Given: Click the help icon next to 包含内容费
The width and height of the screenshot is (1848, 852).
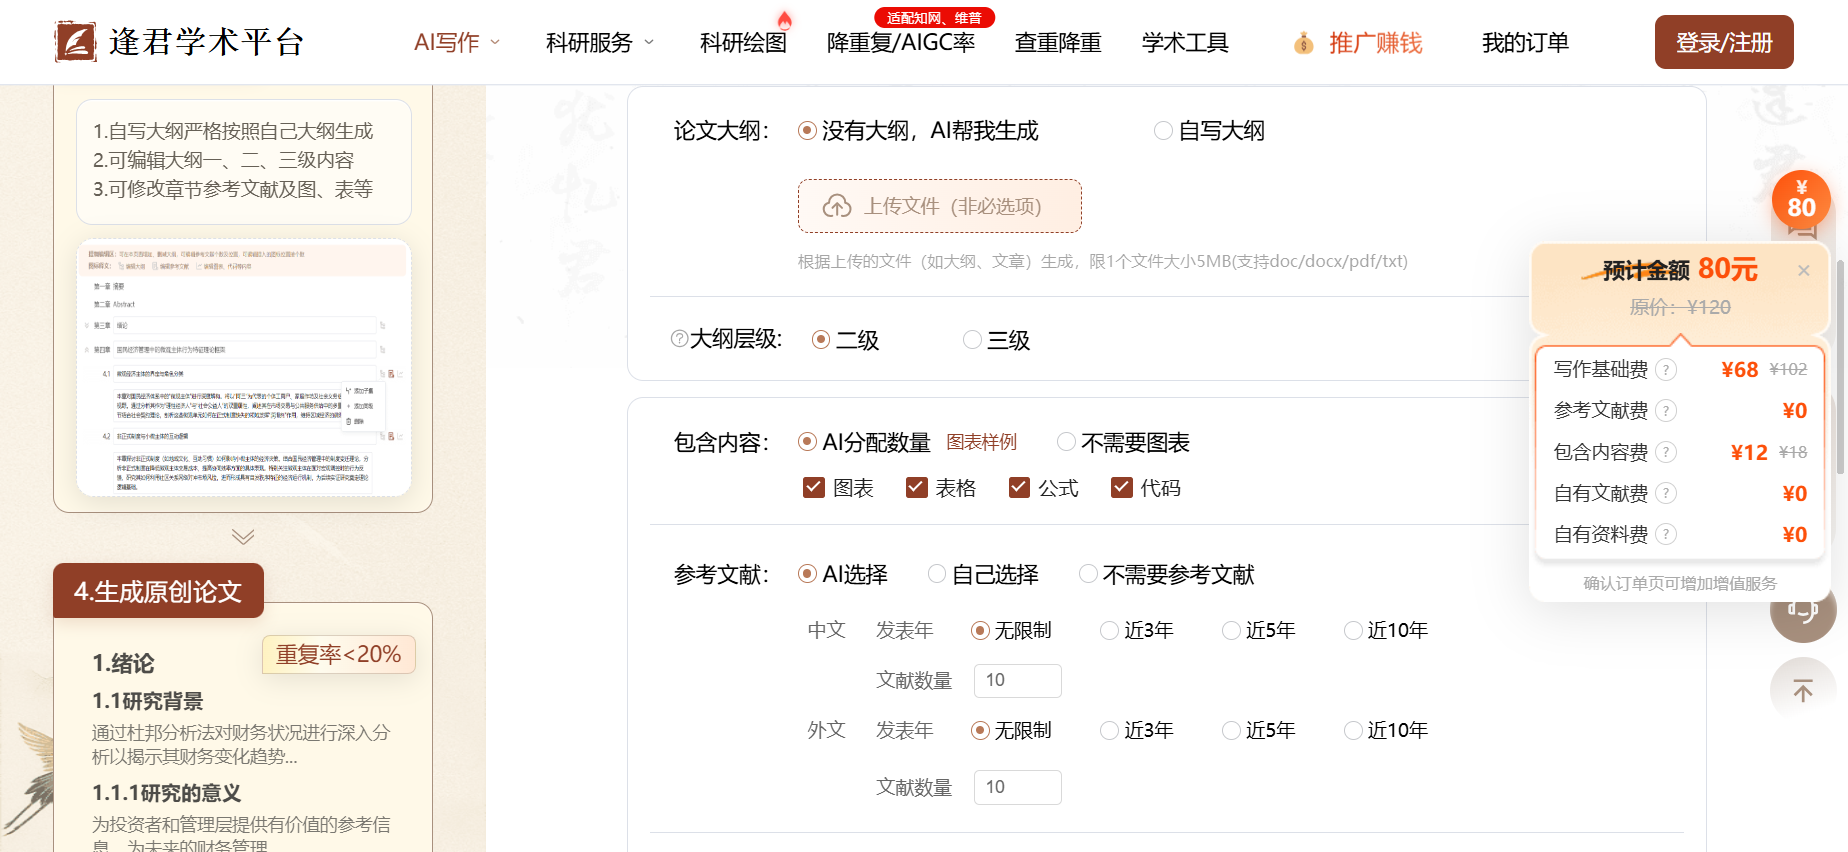Looking at the screenshot, I should pyautogui.click(x=1665, y=452).
